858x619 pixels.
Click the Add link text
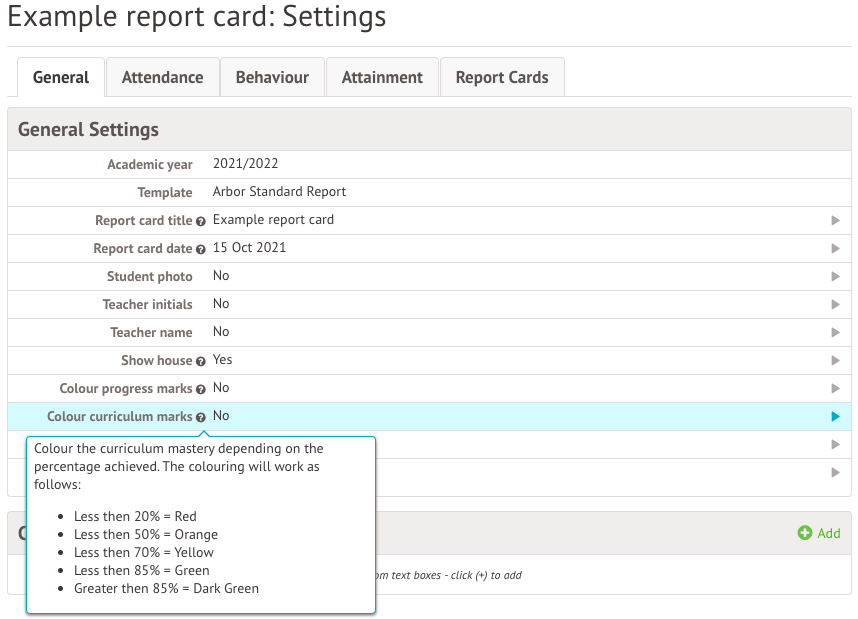pos(829,533)
